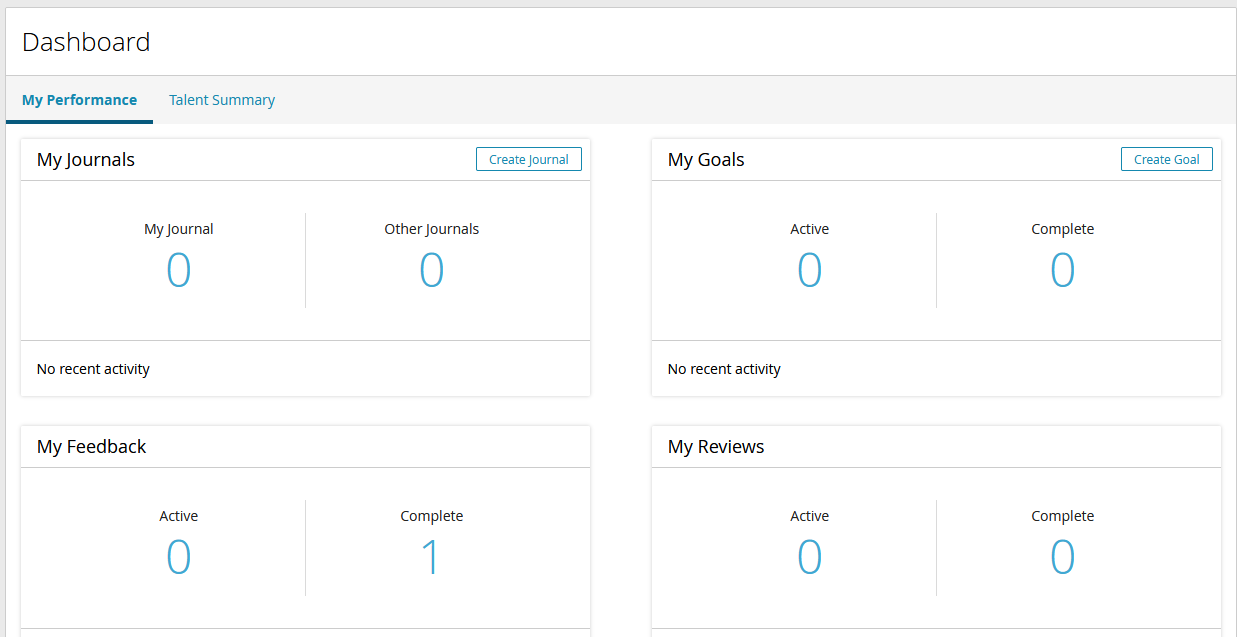Click No recent activity under My Goals
The width and height of the screenshot is (1237, 637).
pyautogui.click(x=724, y=369)
